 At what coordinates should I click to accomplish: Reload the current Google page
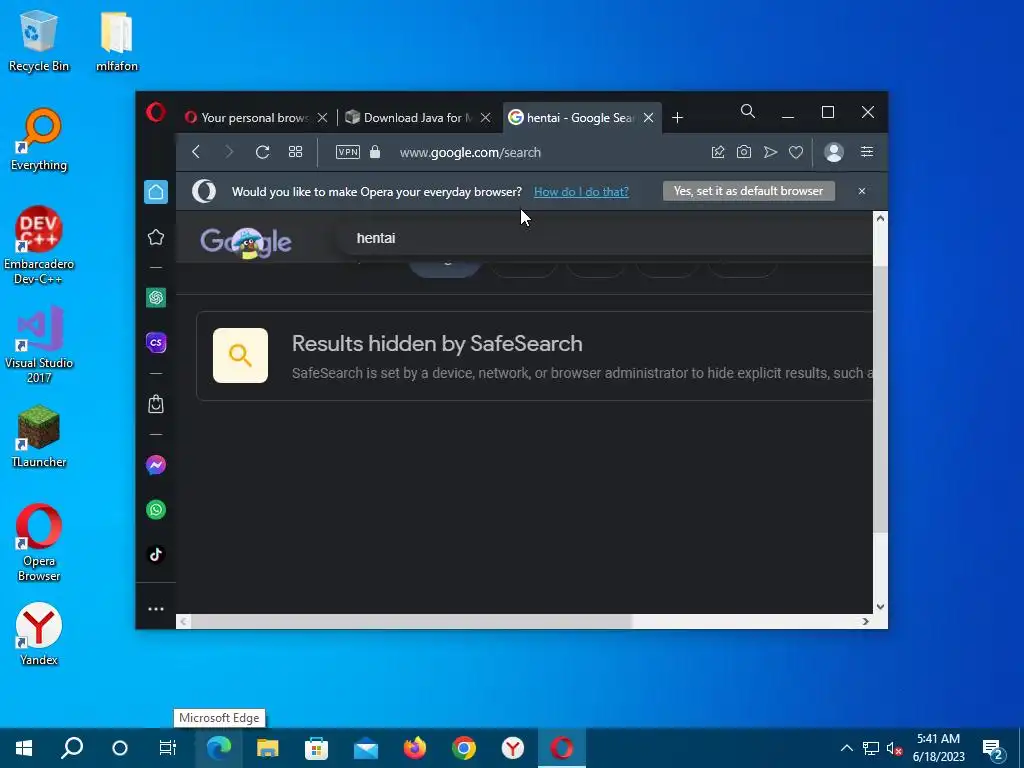(263, 152)
